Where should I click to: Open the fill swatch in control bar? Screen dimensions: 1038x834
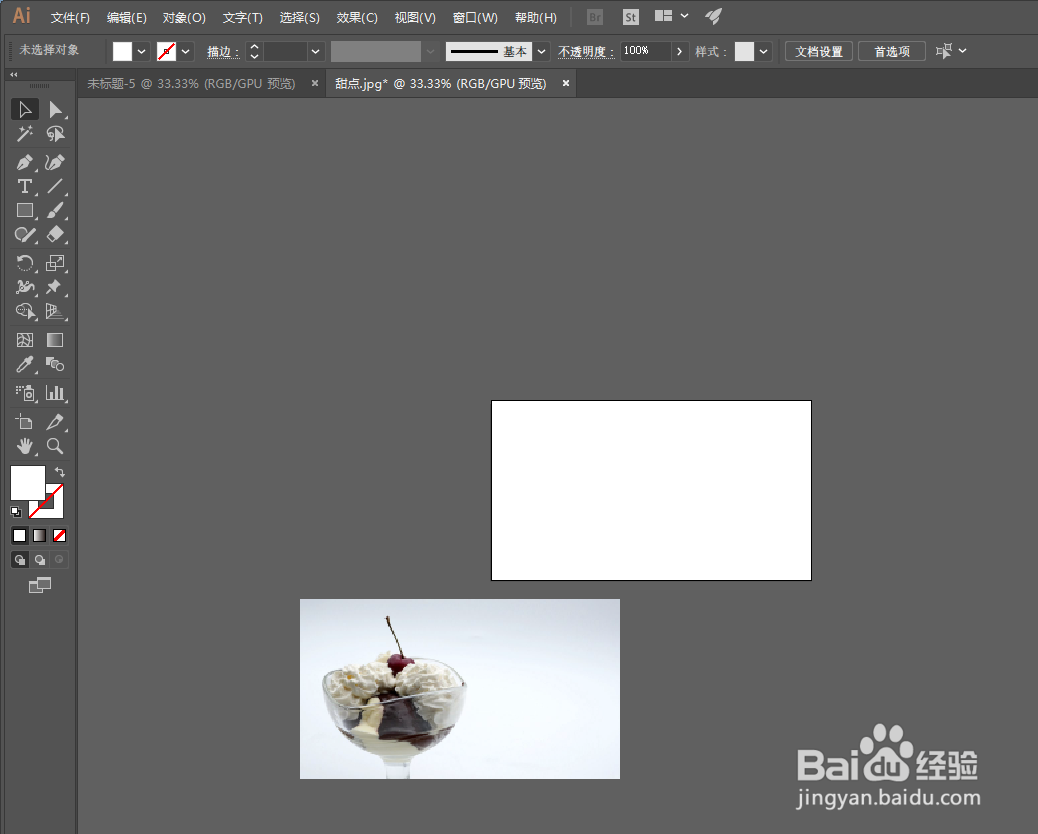pos(122,51)
